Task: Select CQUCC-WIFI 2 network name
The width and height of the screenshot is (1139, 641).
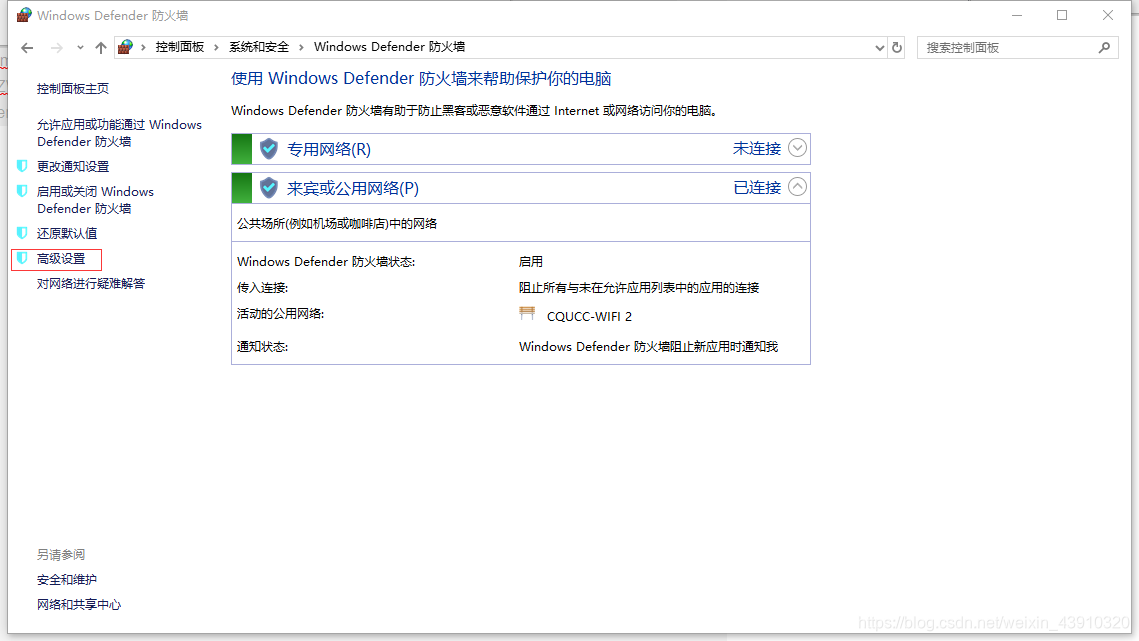Action: 589,317
